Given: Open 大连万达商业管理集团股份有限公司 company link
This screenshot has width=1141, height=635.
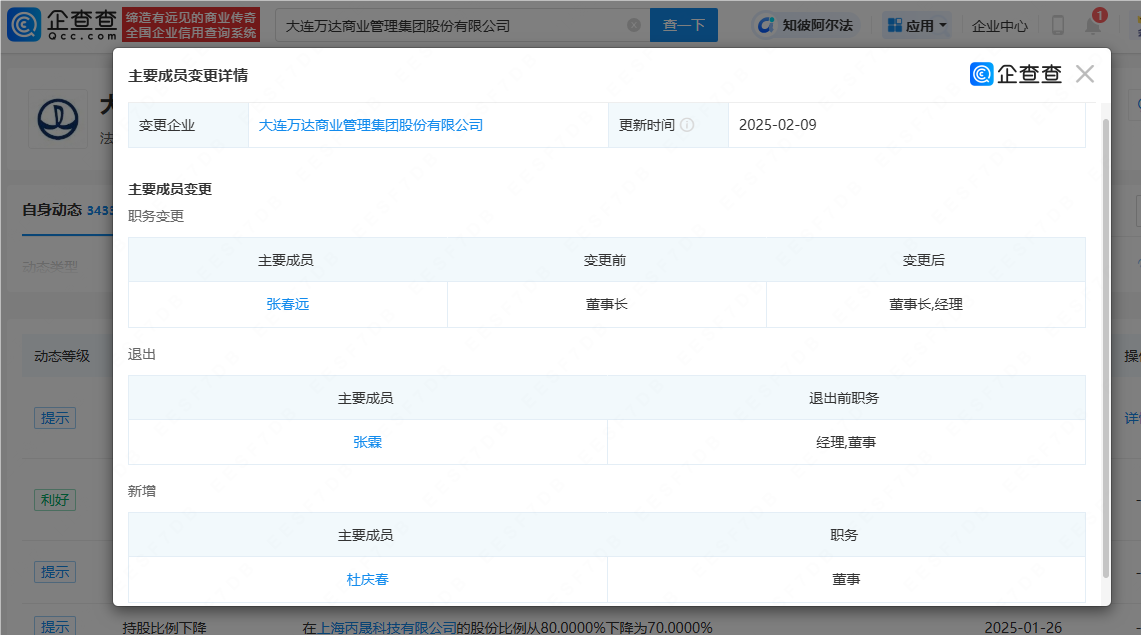Looking at the screenshot, I should click(x=371, y=126).
